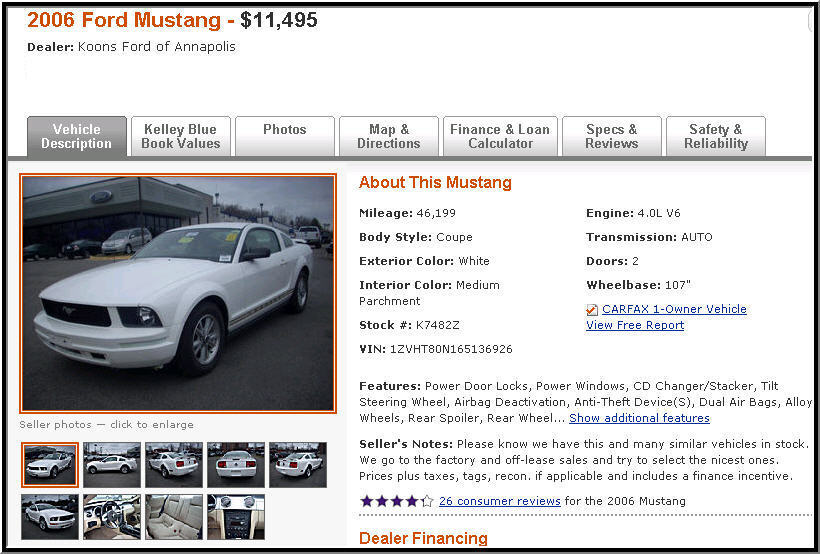
Task: Click the $11,495 price
Action: tap(279, 20)
